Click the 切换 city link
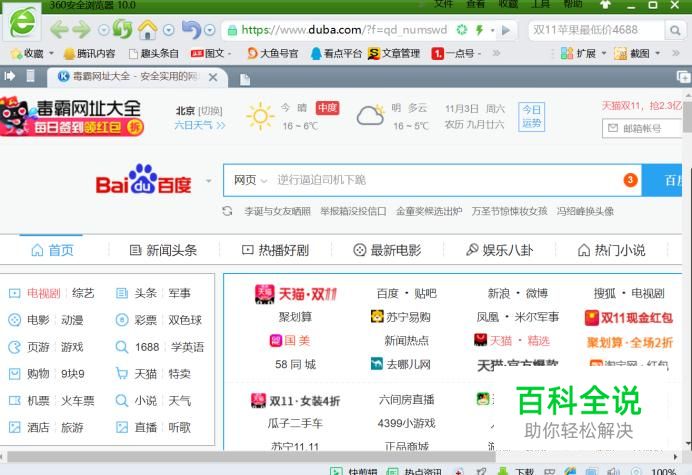Screen dimensions: 692x475 (210, 111)
